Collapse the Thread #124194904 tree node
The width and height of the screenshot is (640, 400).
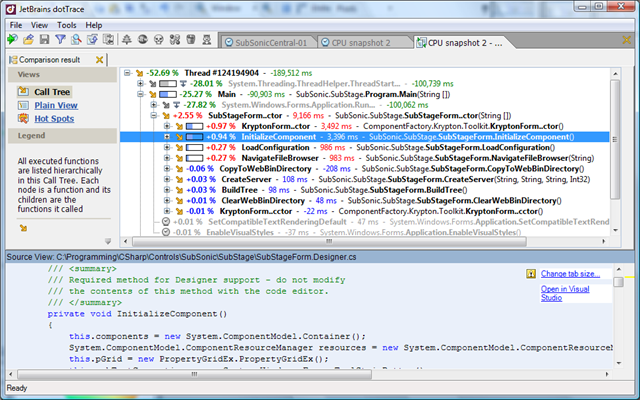pyautogui.click(x=126, y=73)
